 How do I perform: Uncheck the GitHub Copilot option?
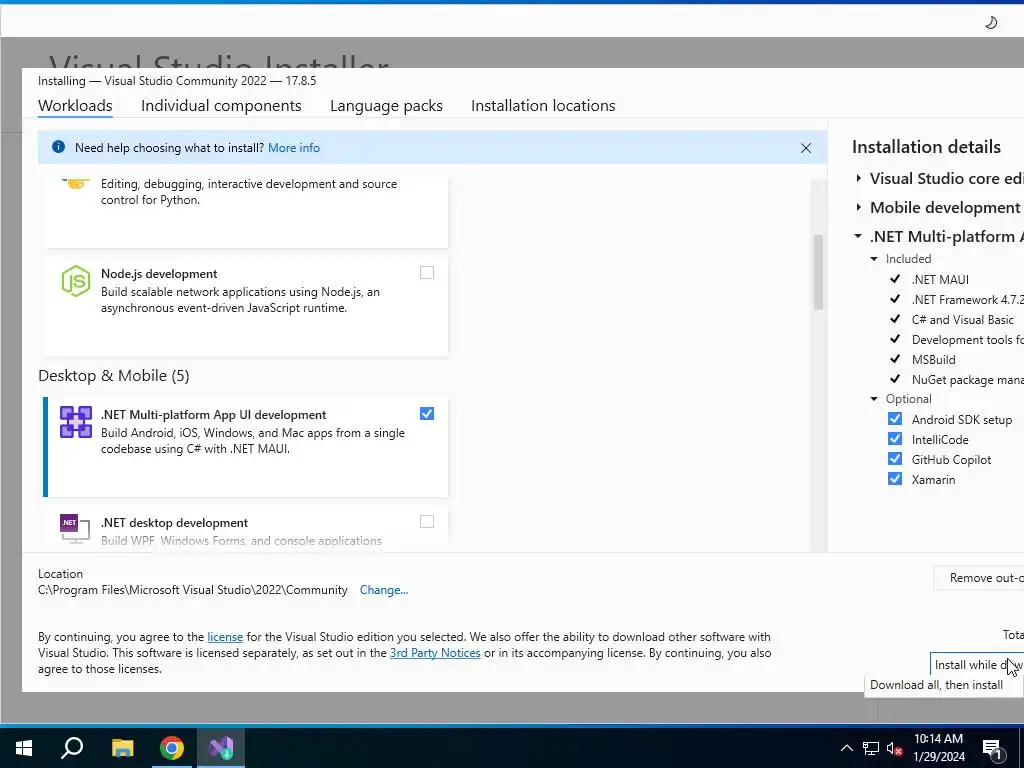click(895, 459)
